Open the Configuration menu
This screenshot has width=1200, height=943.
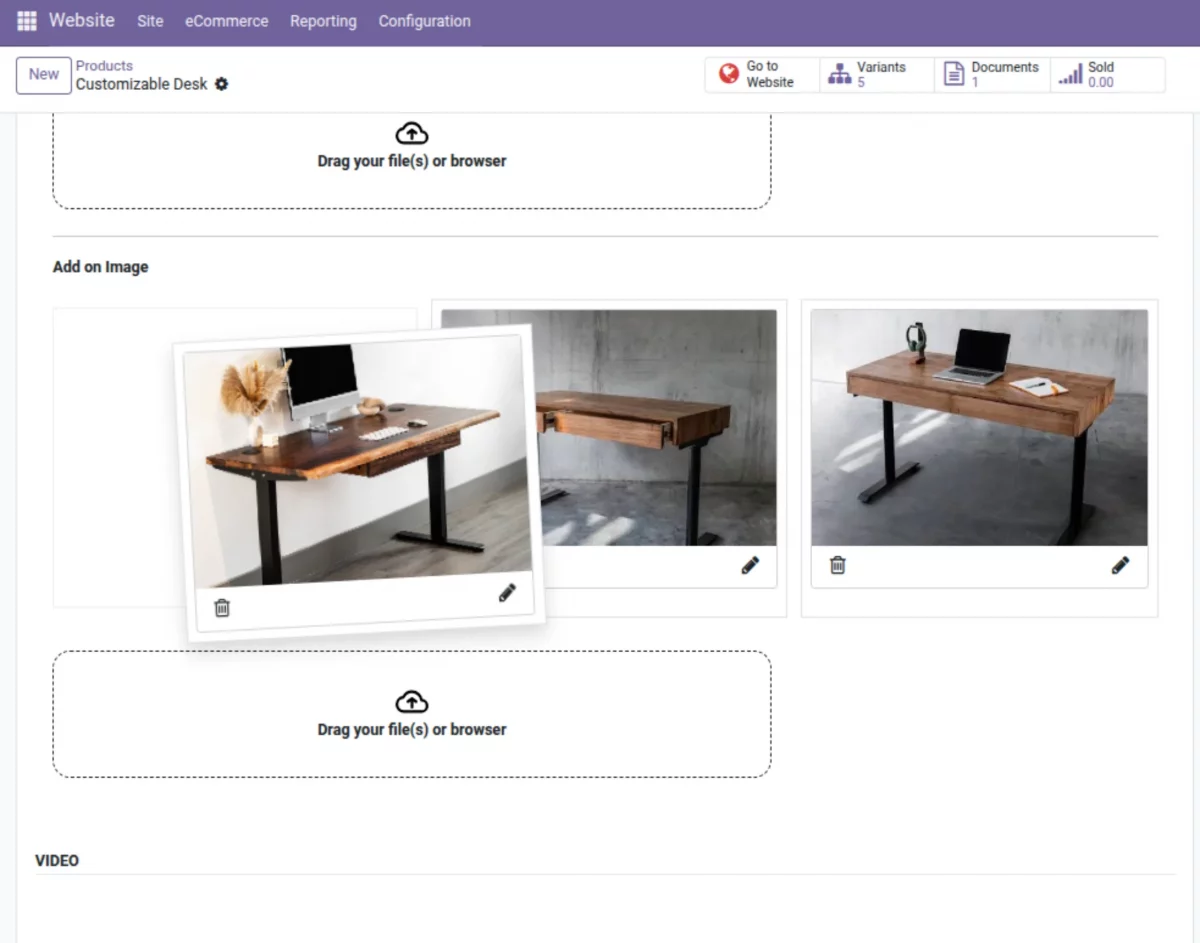[x=424, y=21]
